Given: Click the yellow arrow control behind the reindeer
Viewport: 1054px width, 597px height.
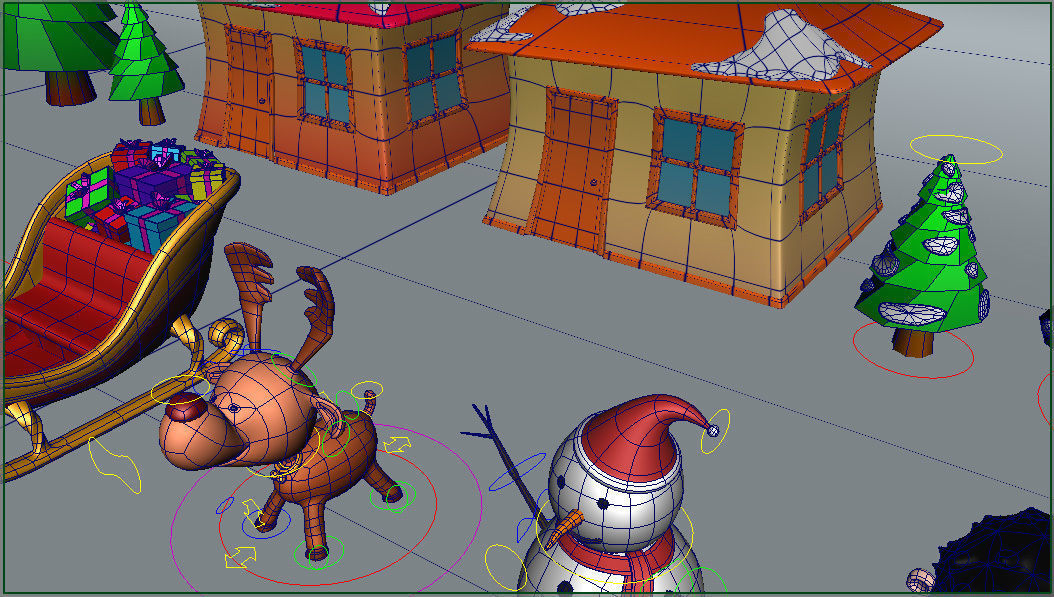Looking at the screenshot, I should point(397,444).
